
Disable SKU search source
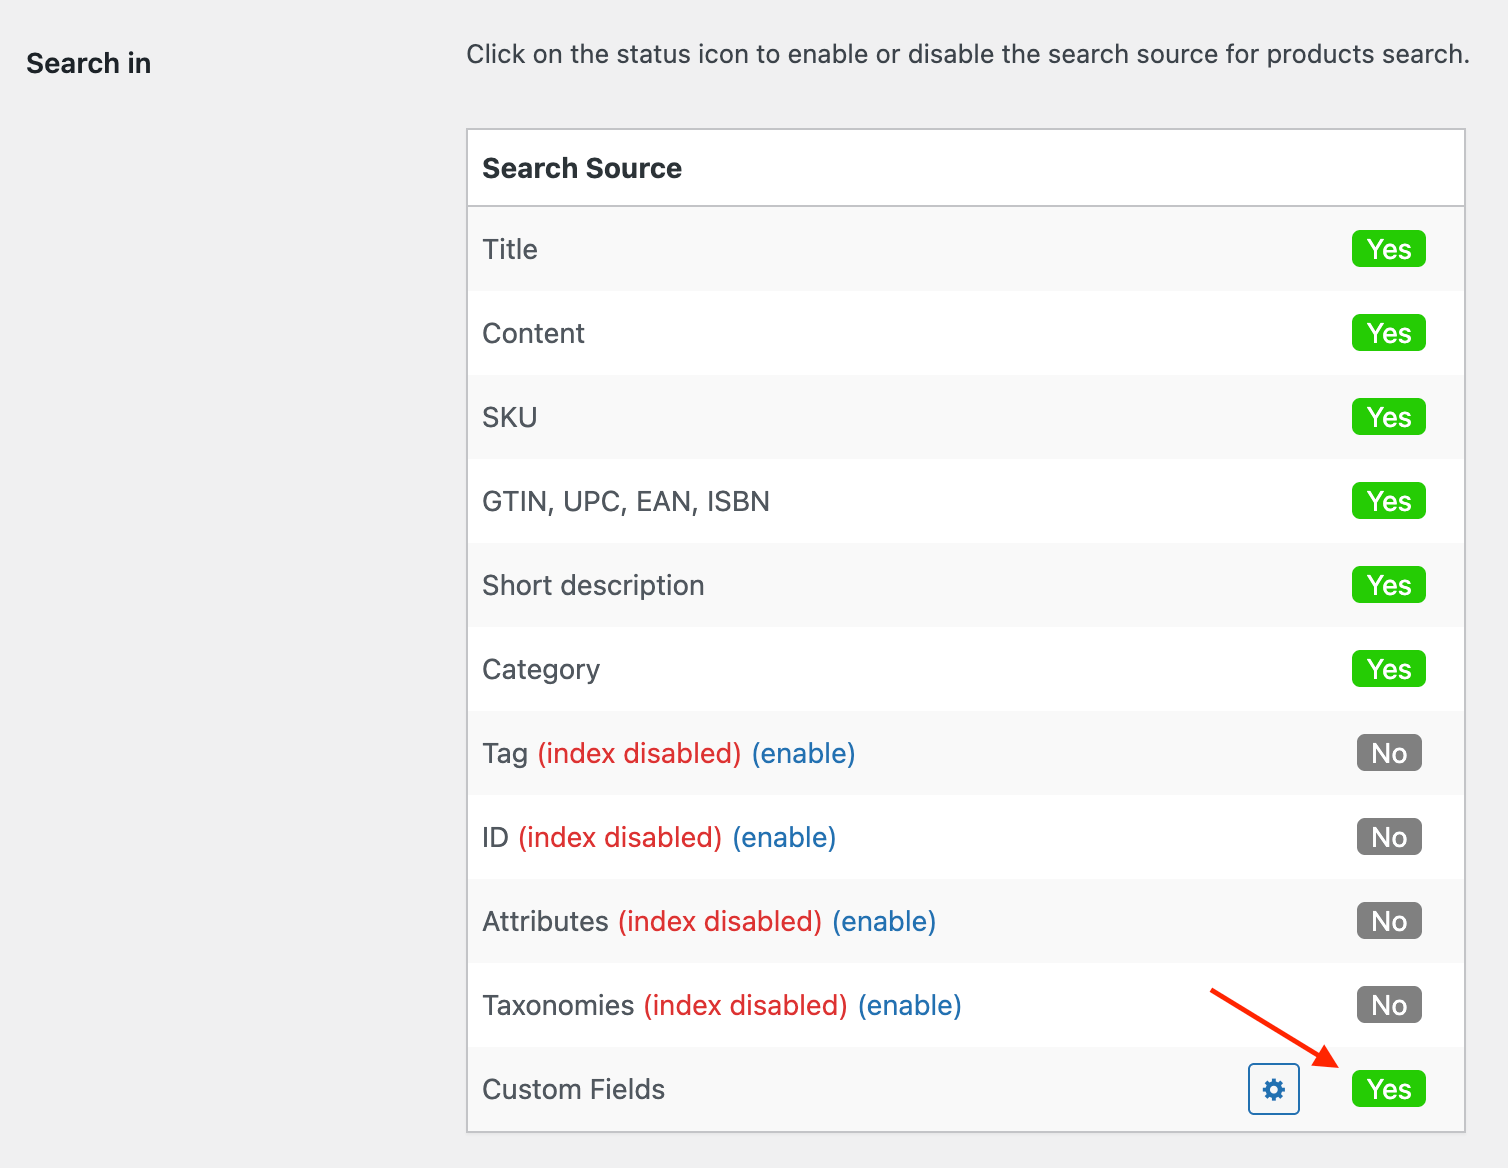pos(1388,417)
